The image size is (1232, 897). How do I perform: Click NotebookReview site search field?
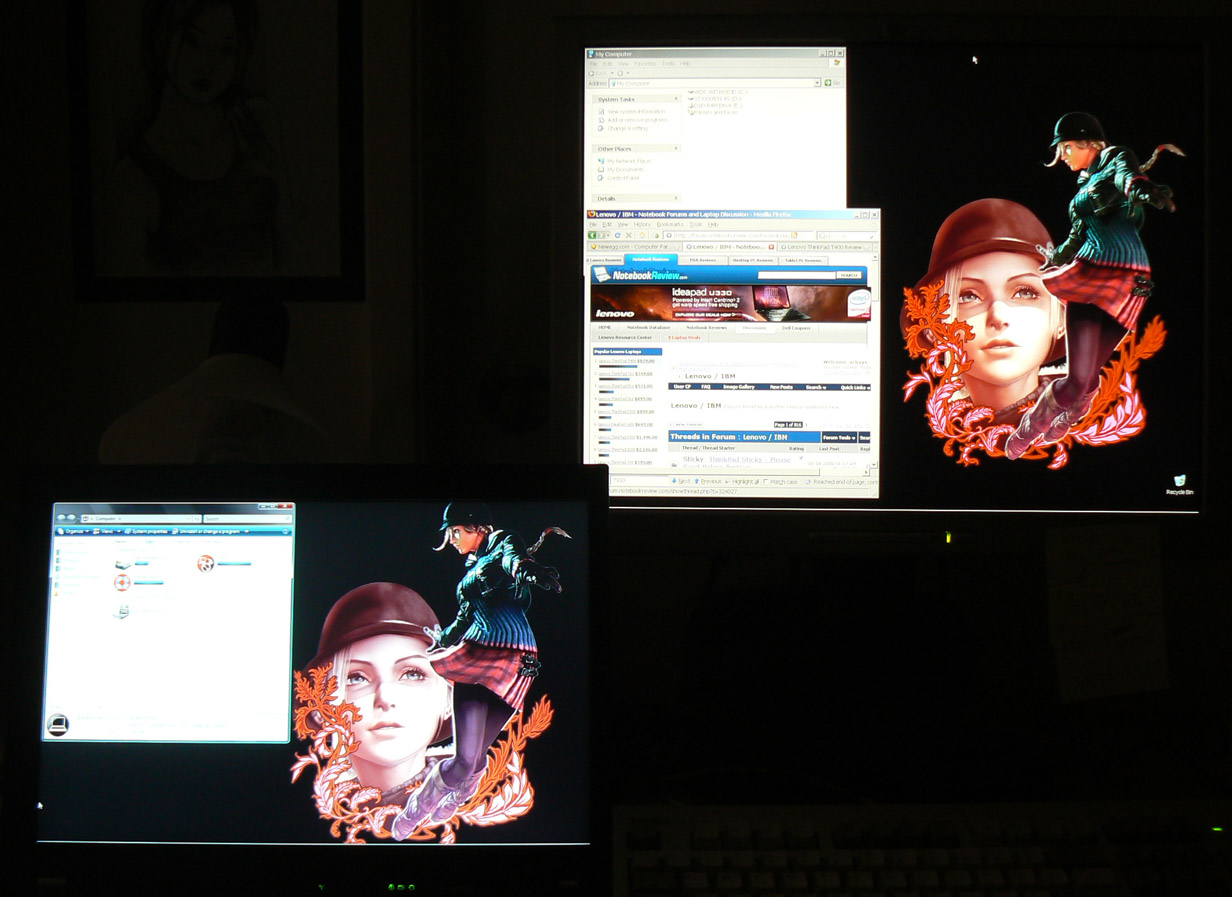pos(796,275)
